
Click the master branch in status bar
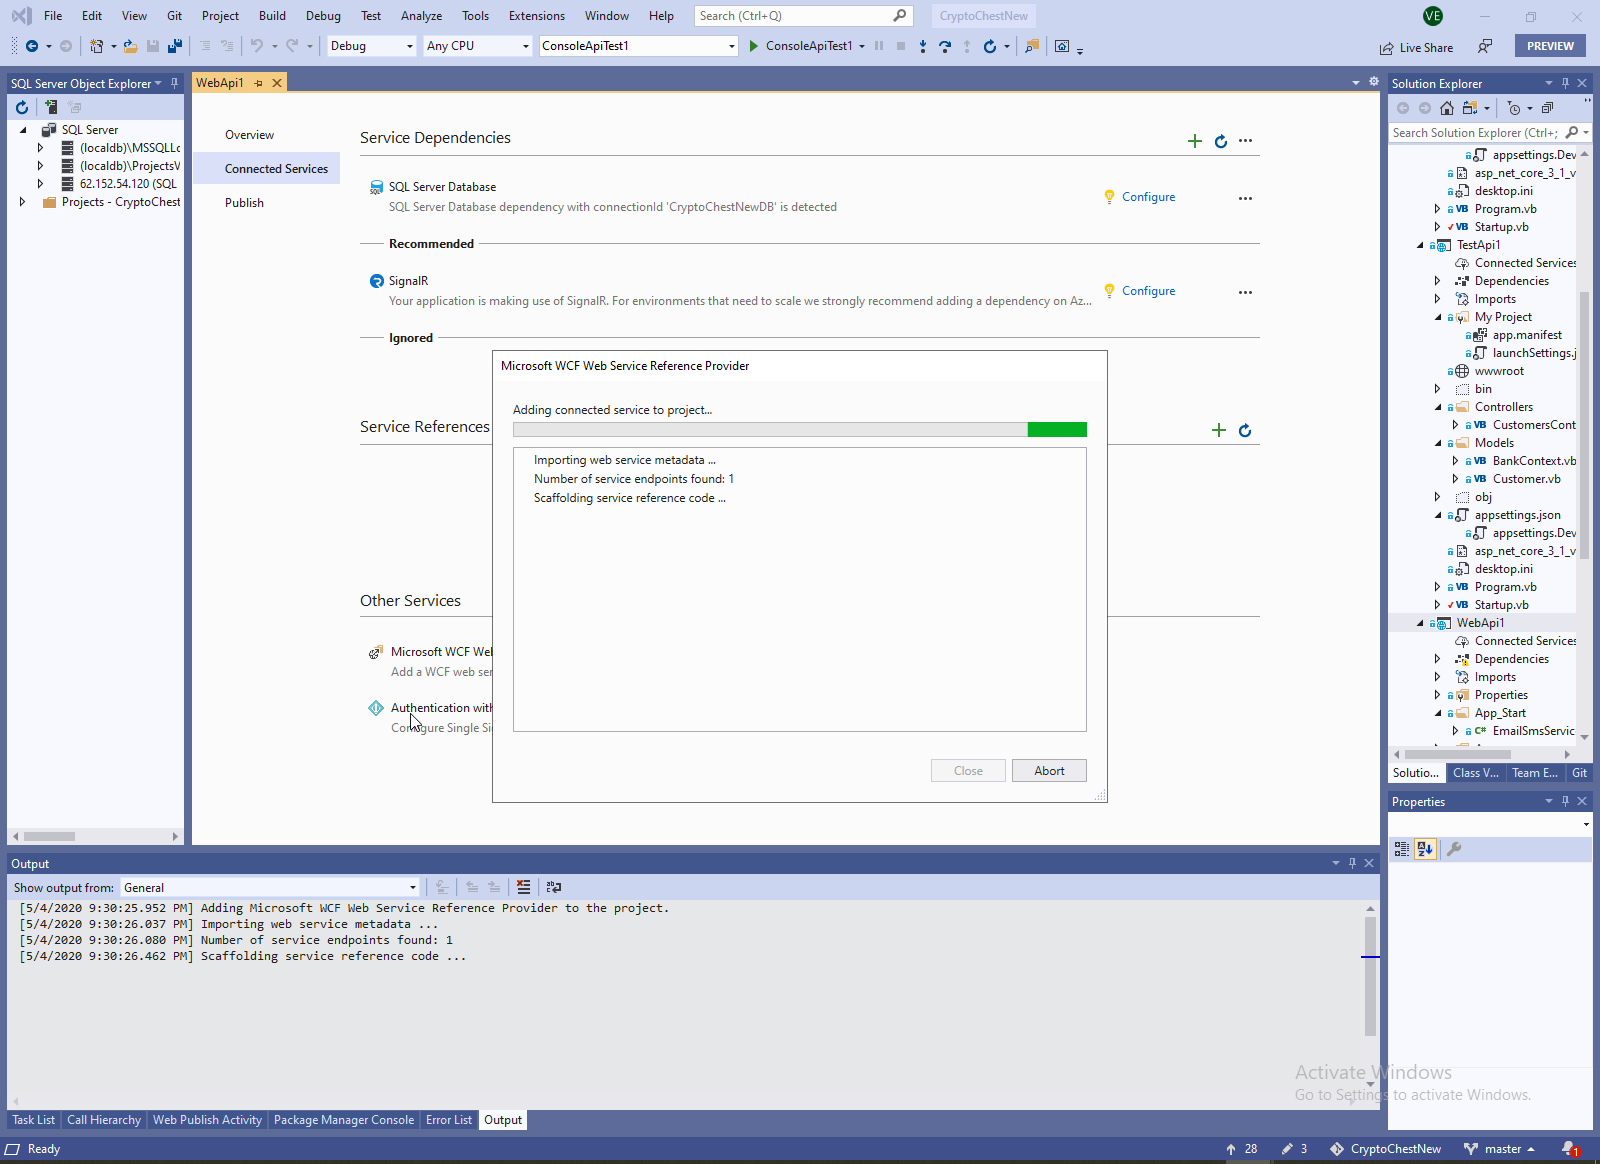(1499, 1149)
